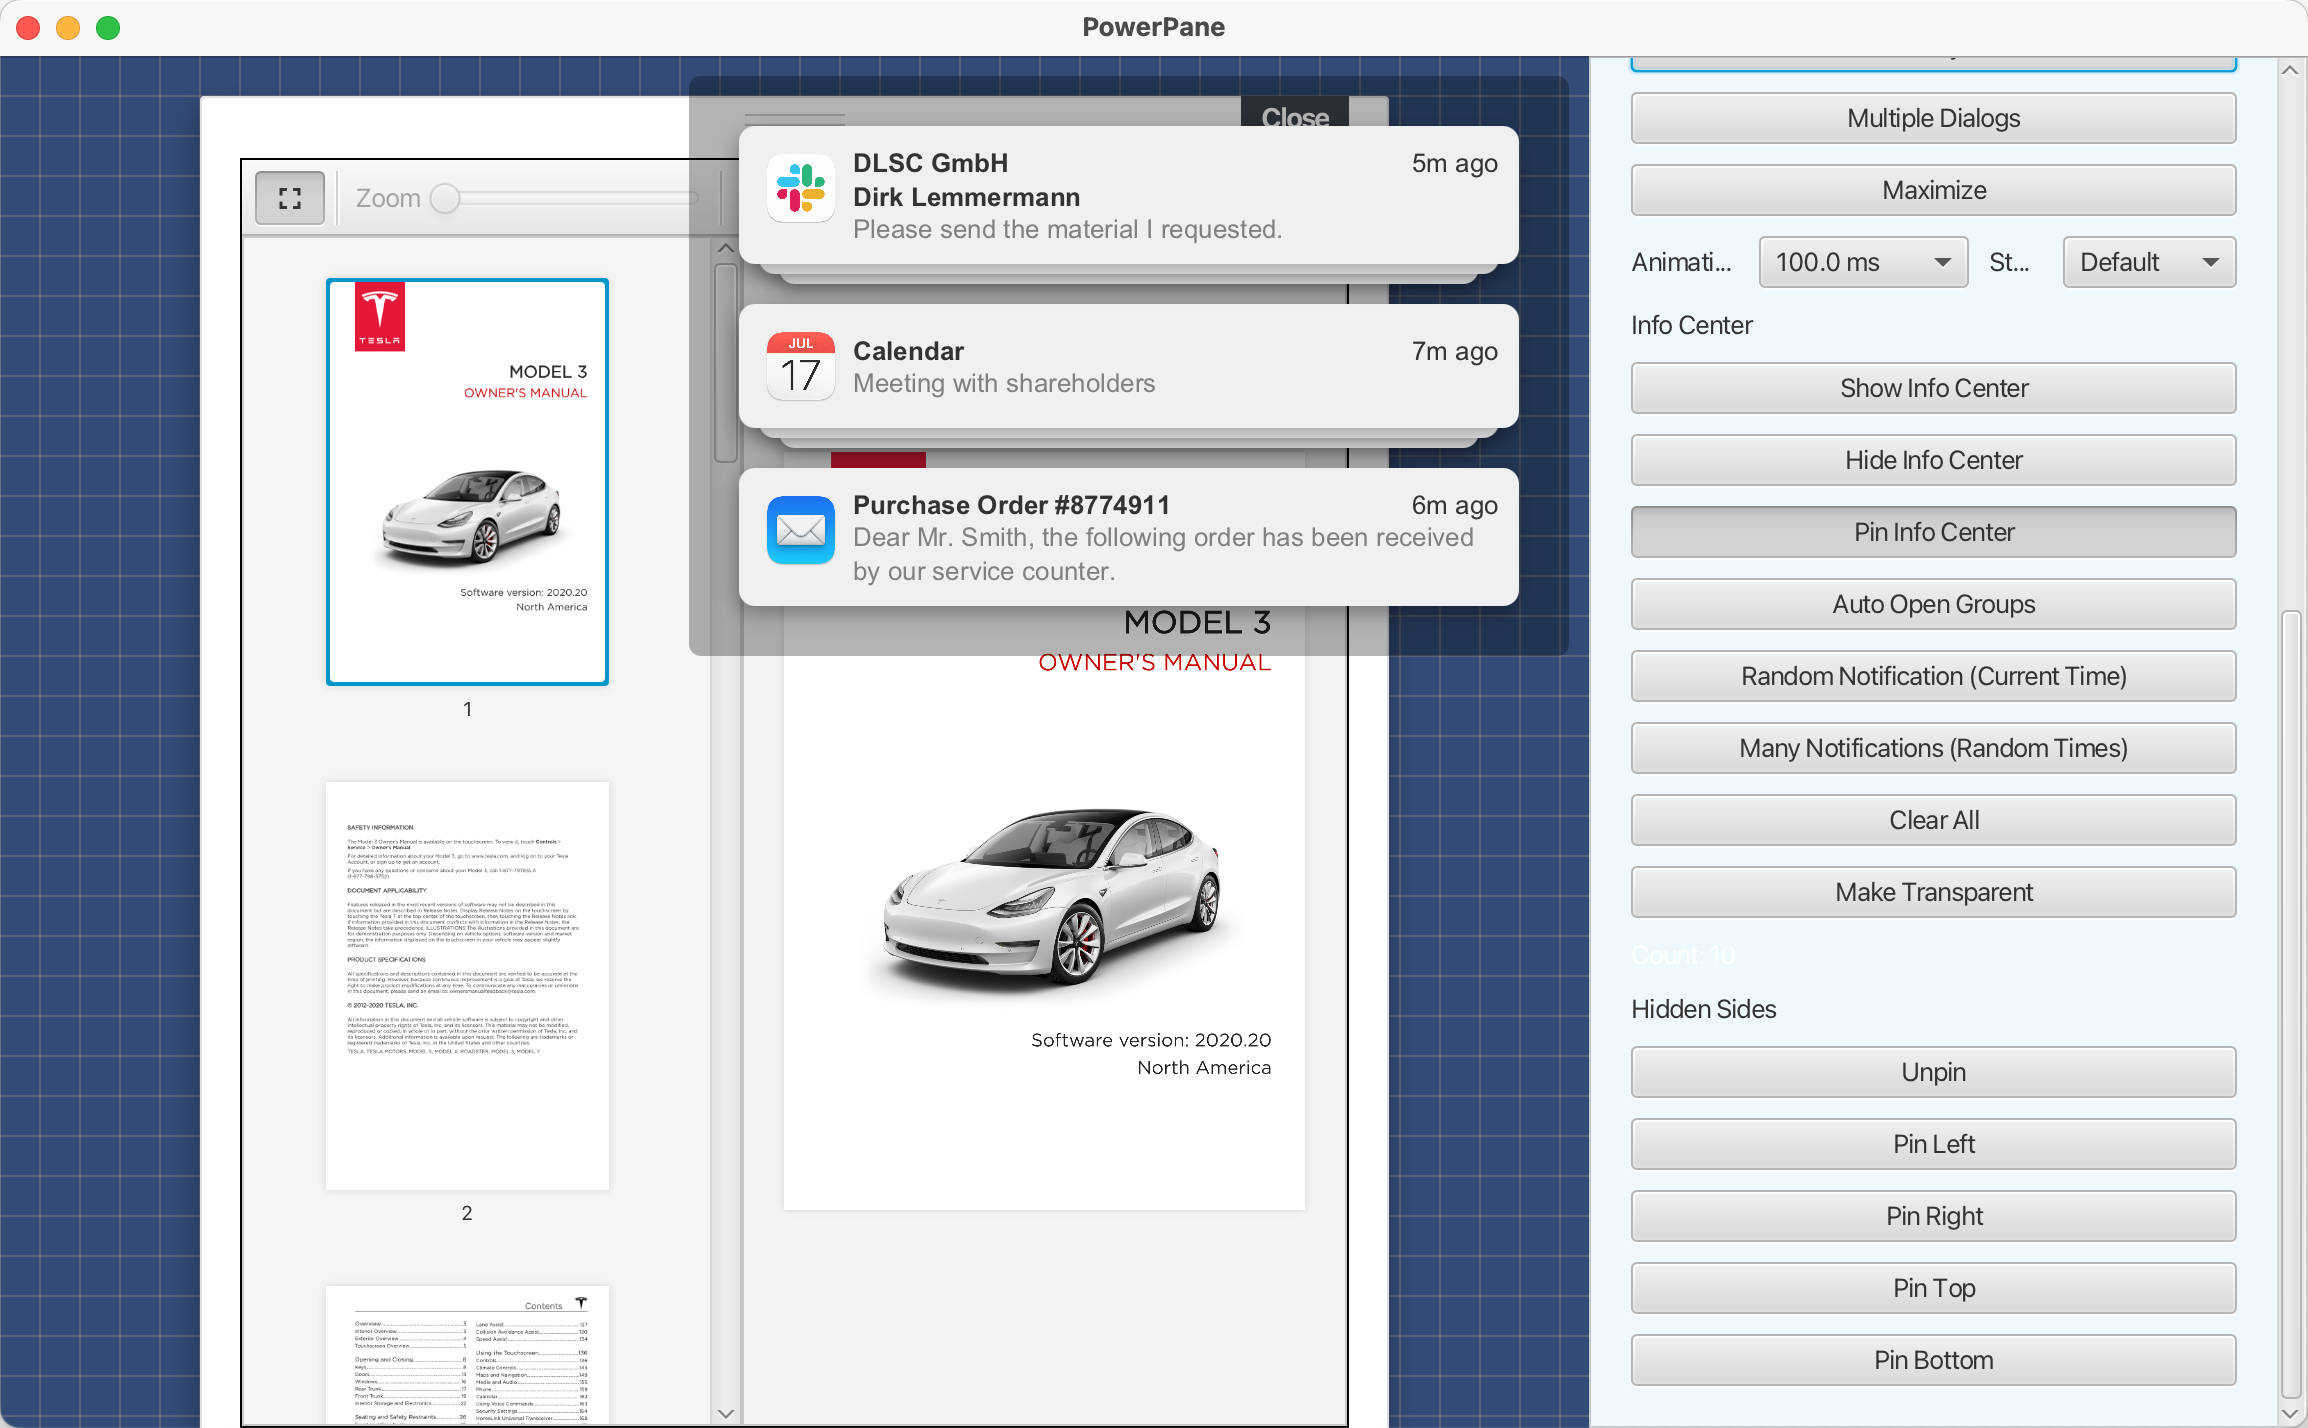Click the Clear All notifications button
Image resolution: width=2308 pixels, height=1428 pixels.
1934,820
